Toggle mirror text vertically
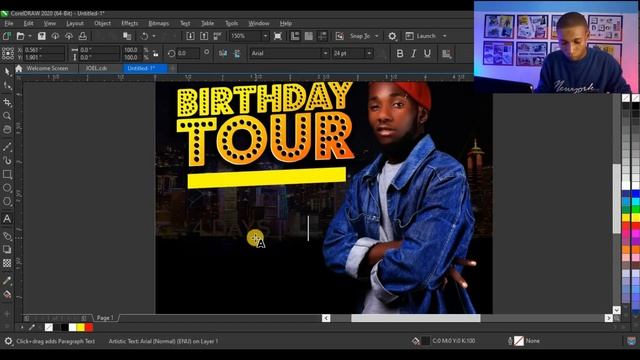Screen dimensions: 640x360 (237, 53)
